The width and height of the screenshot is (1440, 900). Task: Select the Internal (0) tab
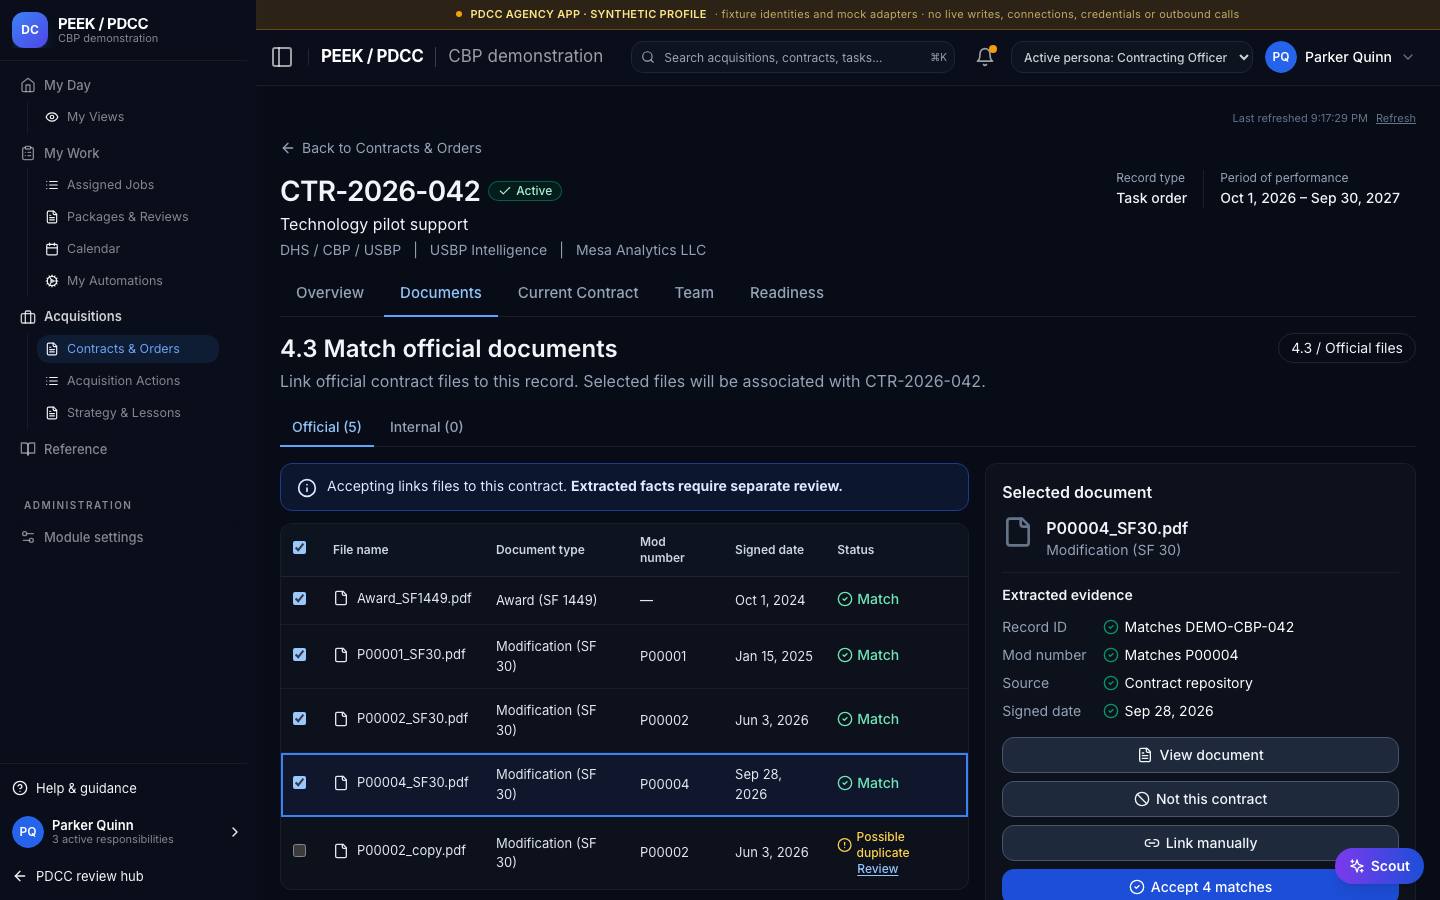click(x=426, y=427)
